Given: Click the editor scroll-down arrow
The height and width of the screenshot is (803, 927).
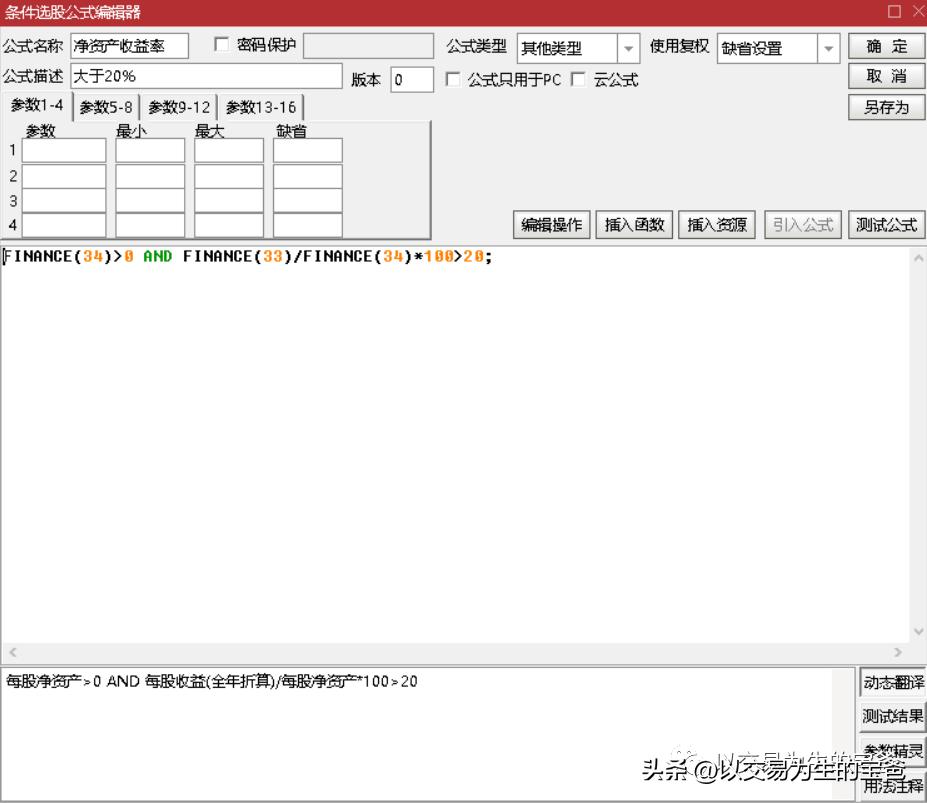Looking at the screenshot, I should point(918,631).
